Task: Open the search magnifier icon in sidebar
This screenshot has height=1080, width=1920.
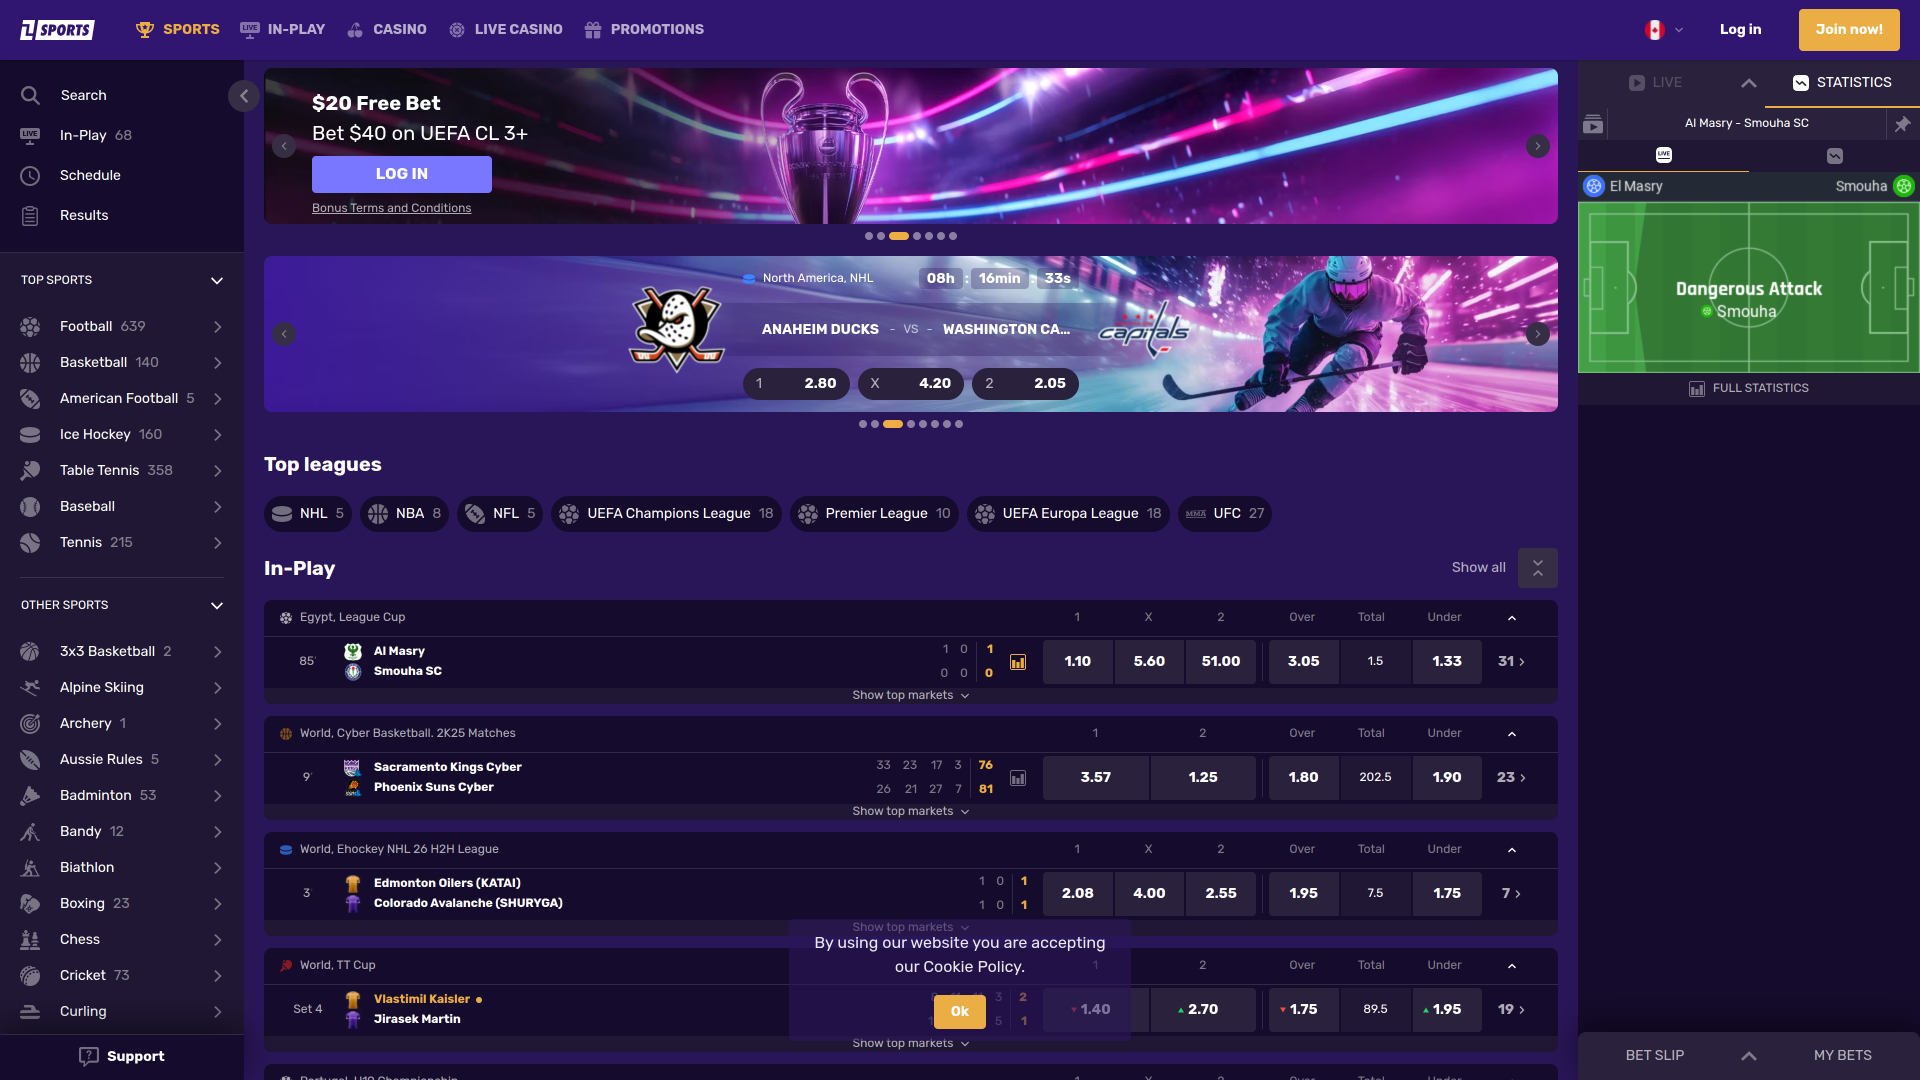Action: click(30, 95)
